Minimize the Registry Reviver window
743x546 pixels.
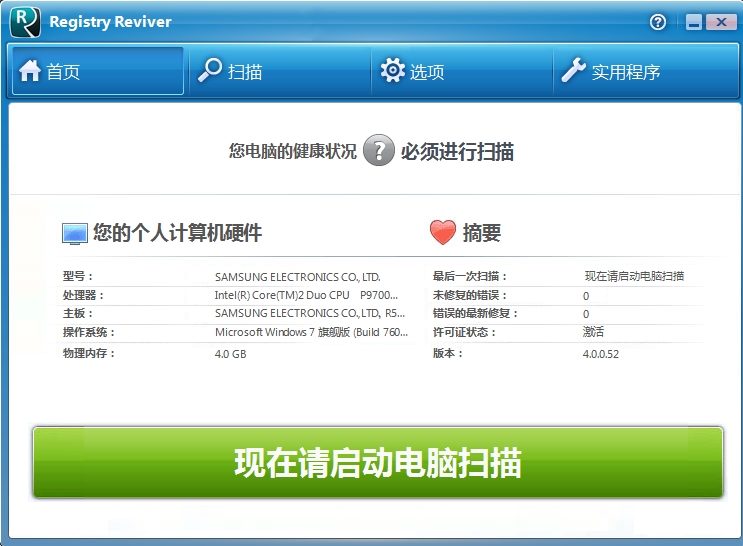coord(694,22)
